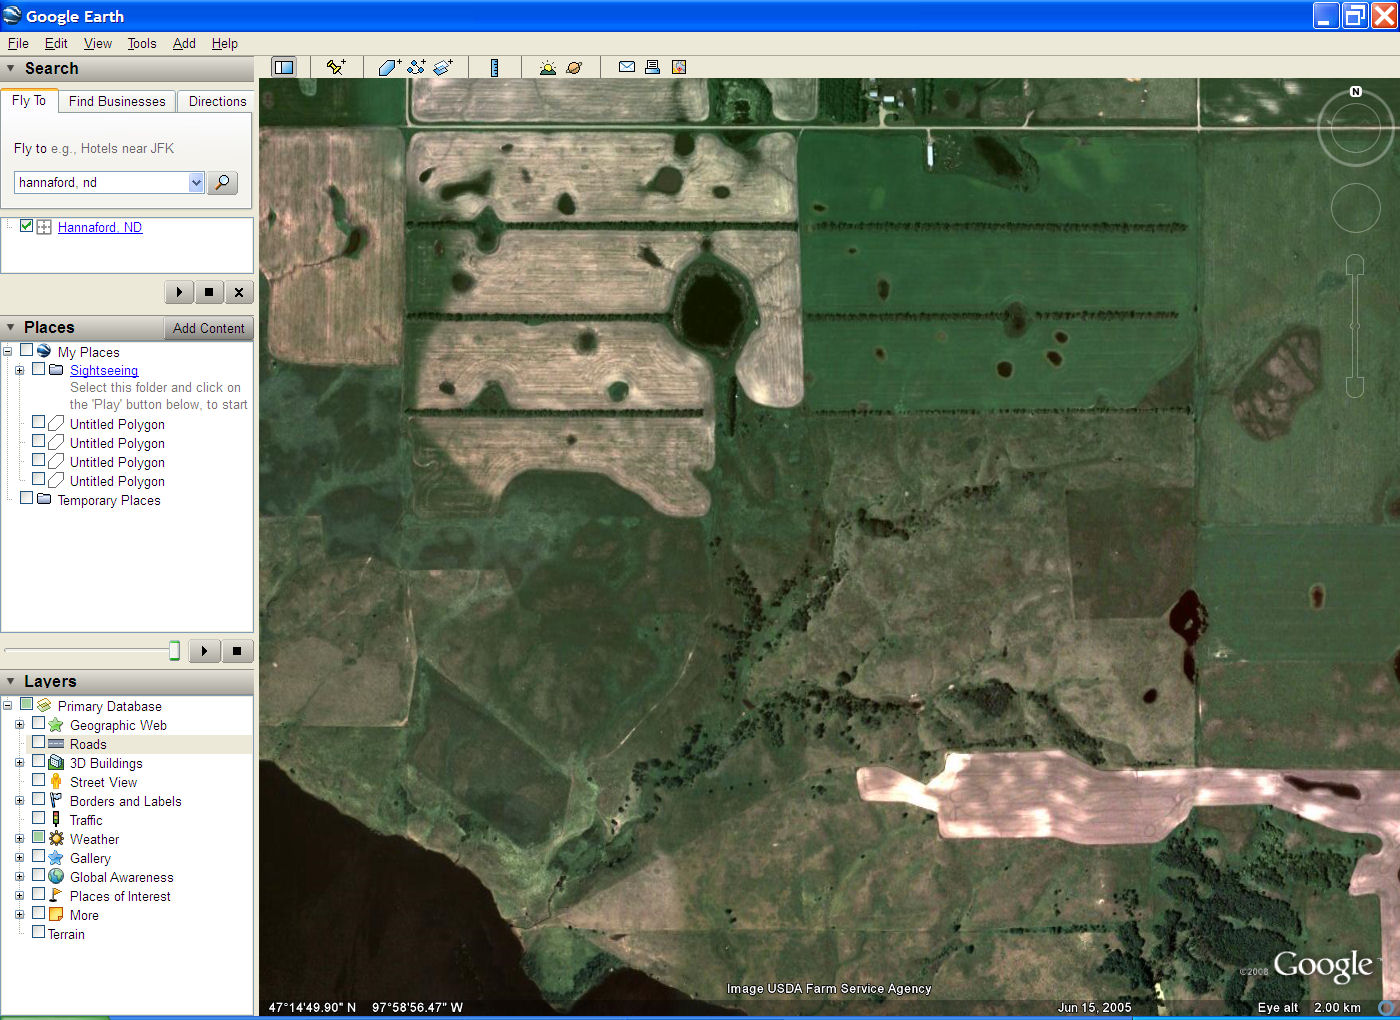This screenshot has width=1400, height=1020.
Task: Click the Fly To search input field
Action: tap(102, 182)
